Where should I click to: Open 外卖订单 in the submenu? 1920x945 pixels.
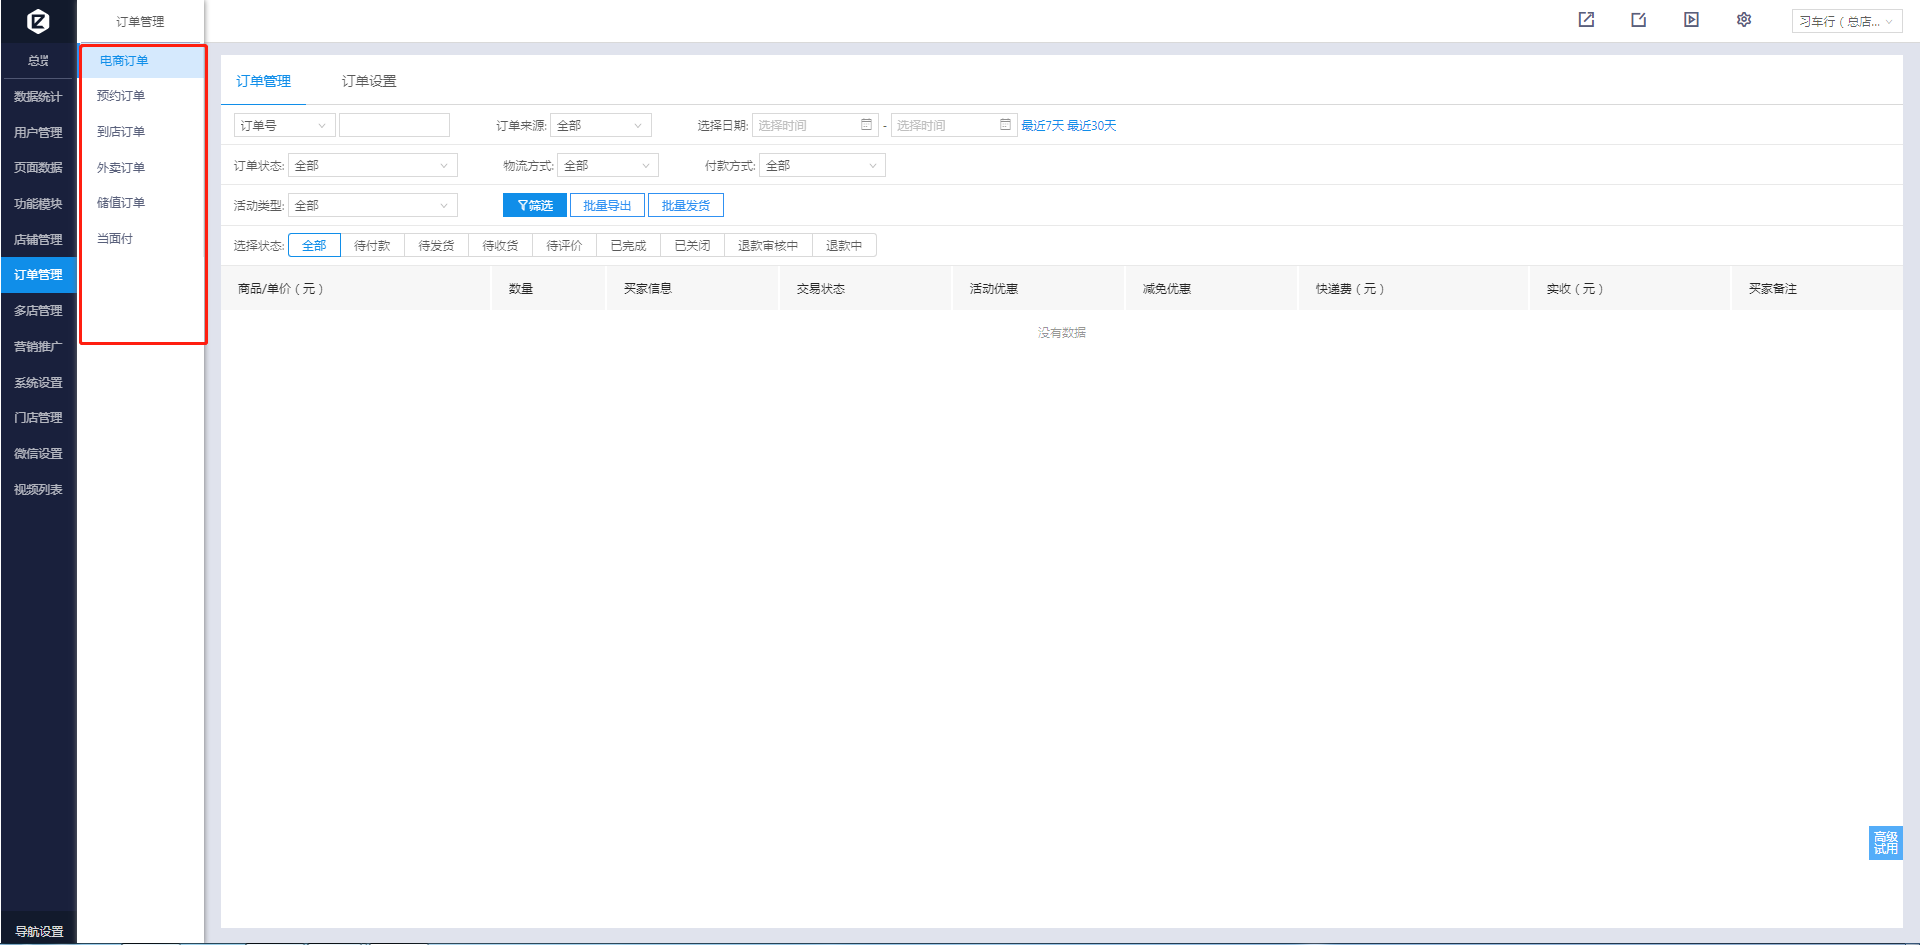coord(121,168)
